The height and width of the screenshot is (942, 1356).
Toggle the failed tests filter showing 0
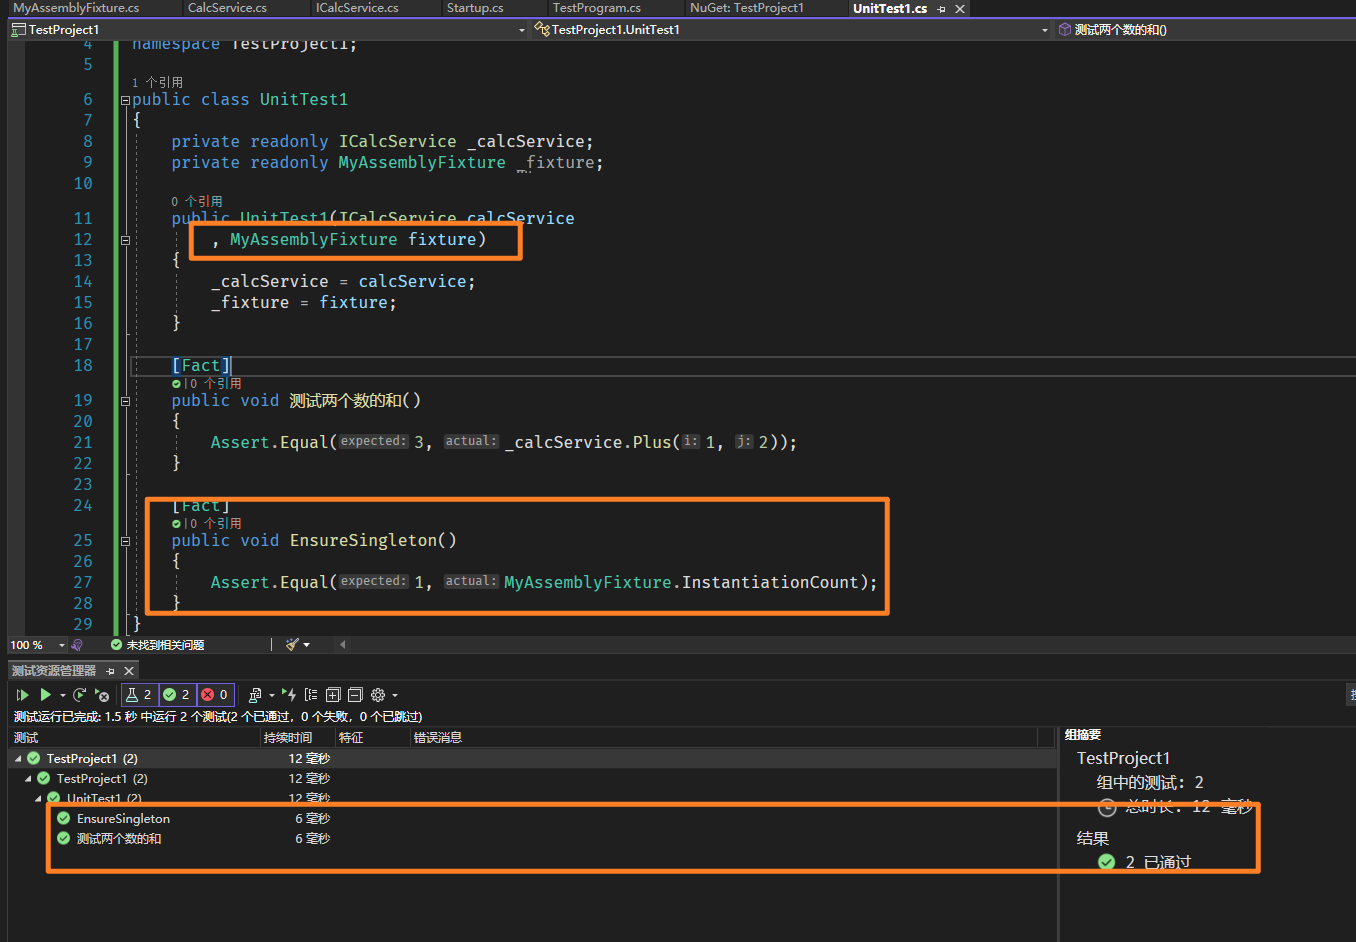pos(215,695)
